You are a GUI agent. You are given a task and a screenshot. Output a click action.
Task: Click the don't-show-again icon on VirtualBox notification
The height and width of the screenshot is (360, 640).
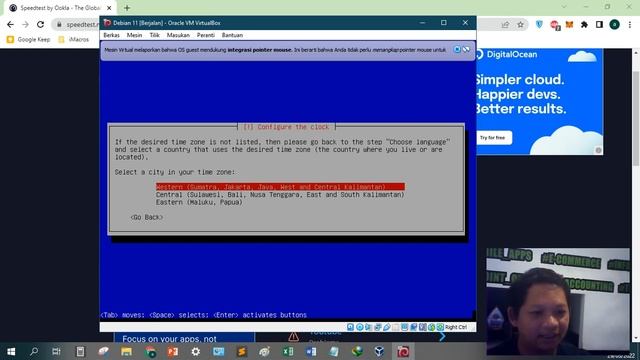[466, 49]
